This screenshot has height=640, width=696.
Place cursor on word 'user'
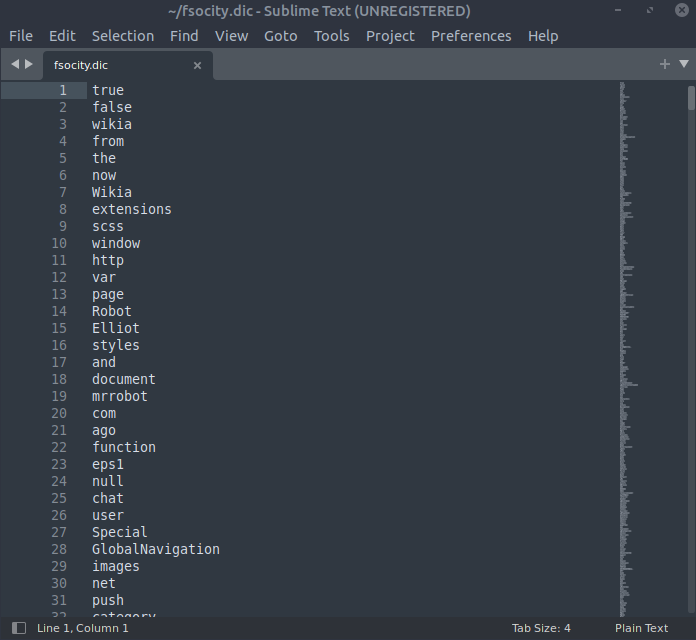tap(108, 515)
